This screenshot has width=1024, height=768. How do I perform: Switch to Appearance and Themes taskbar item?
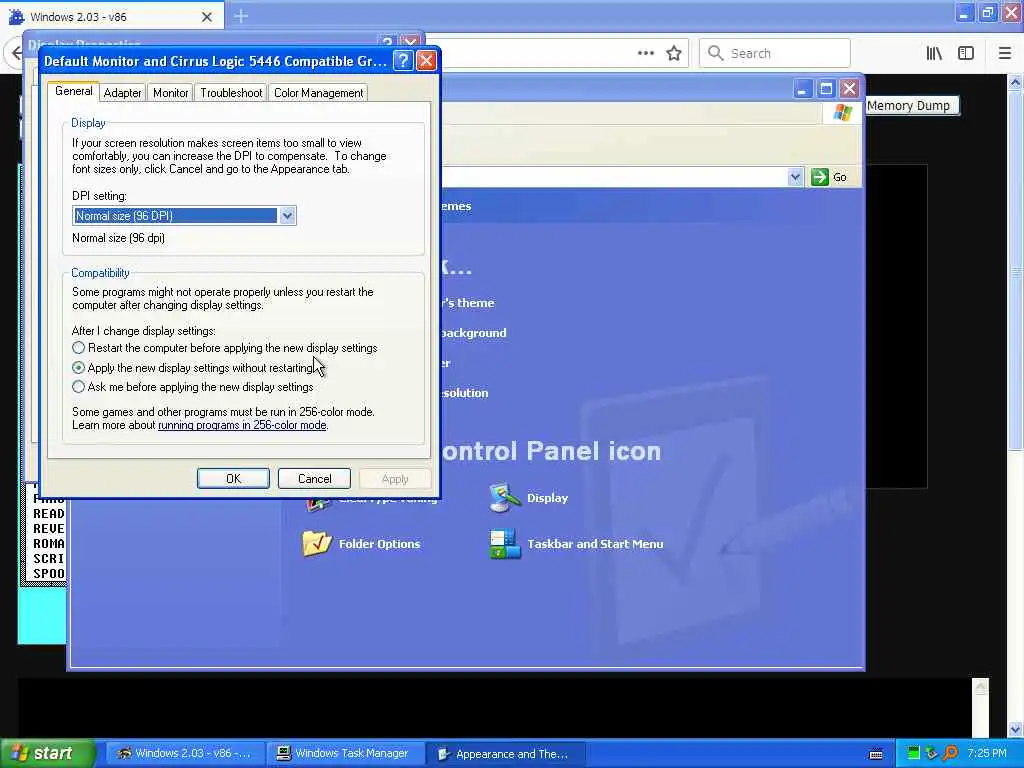pyautogui.click(x=505, y=754)
